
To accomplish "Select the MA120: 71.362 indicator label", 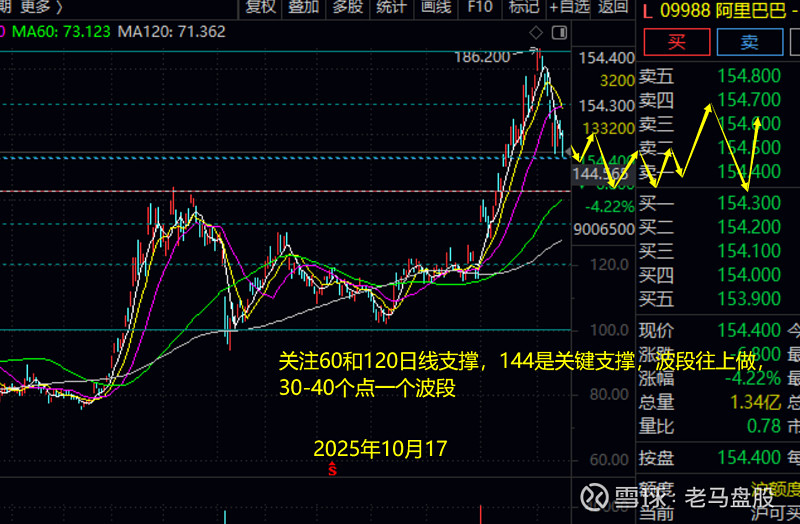I will [171, 32].
